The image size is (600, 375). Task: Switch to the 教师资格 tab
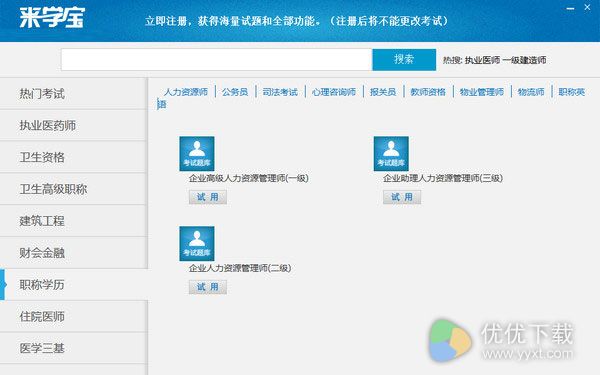click(x=428, y=92)
